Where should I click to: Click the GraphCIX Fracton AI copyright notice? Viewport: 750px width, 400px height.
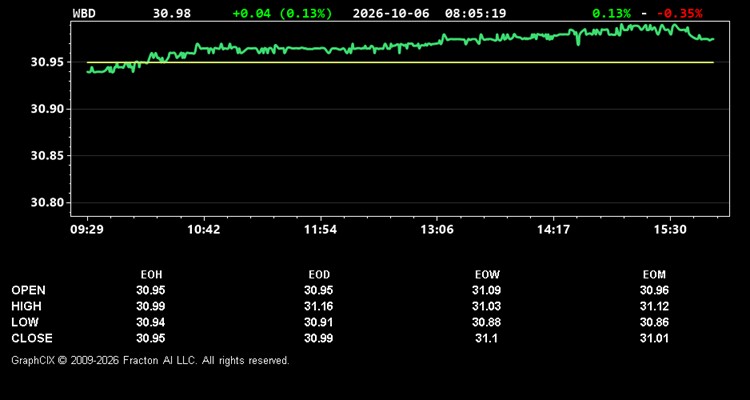[150, 360]
